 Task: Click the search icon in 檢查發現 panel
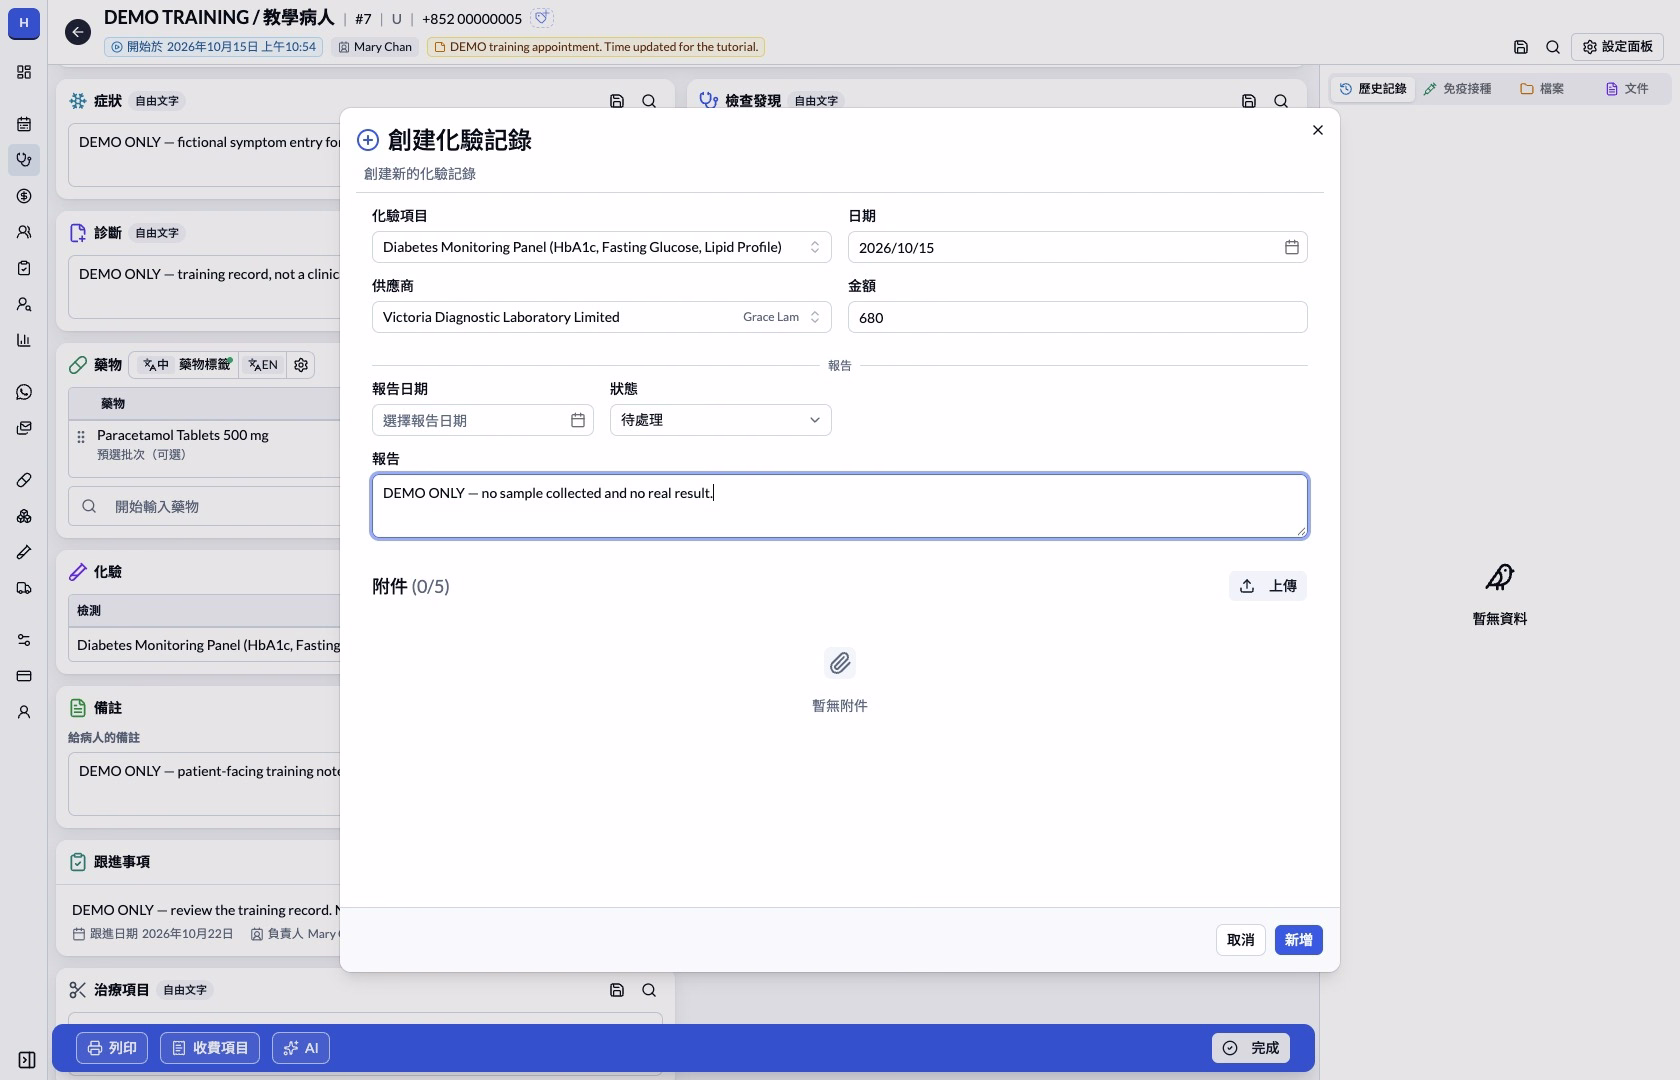tap(1281, 101)
